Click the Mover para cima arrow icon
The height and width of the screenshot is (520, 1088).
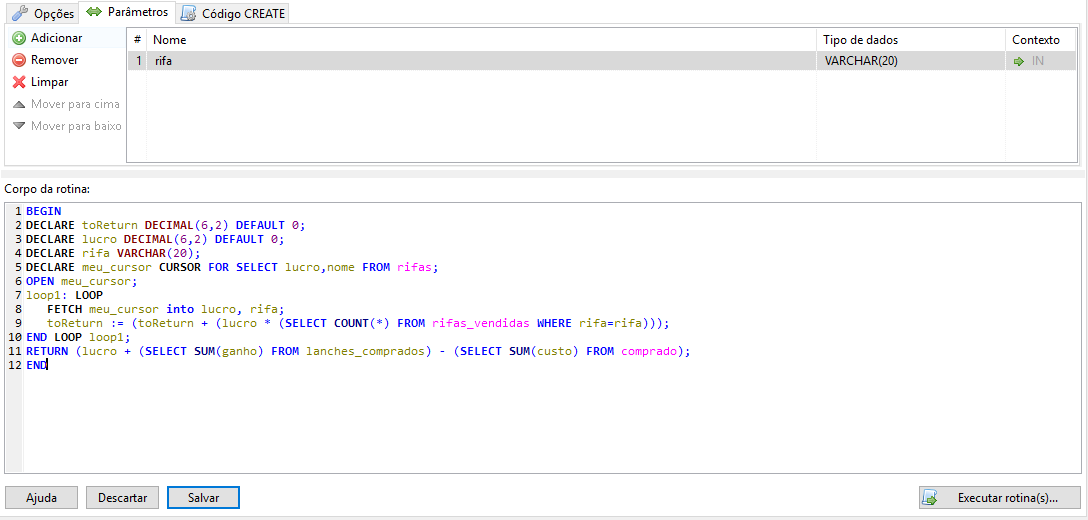pos(19,104)
